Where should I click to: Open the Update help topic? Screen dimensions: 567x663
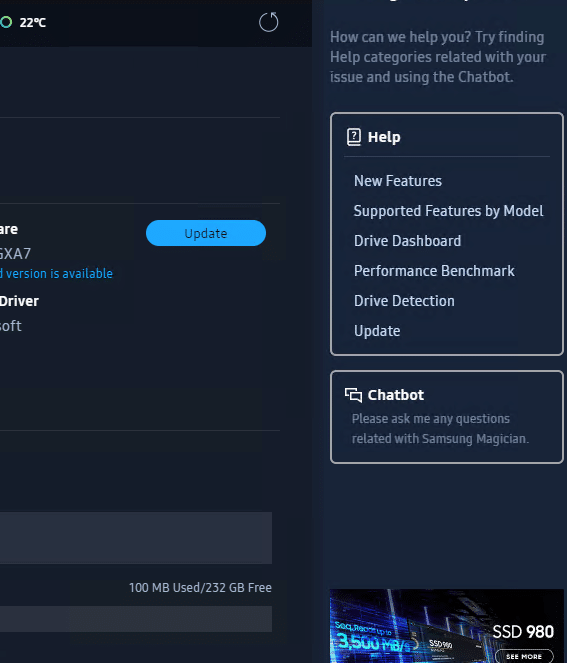click(x=377, y=331)
